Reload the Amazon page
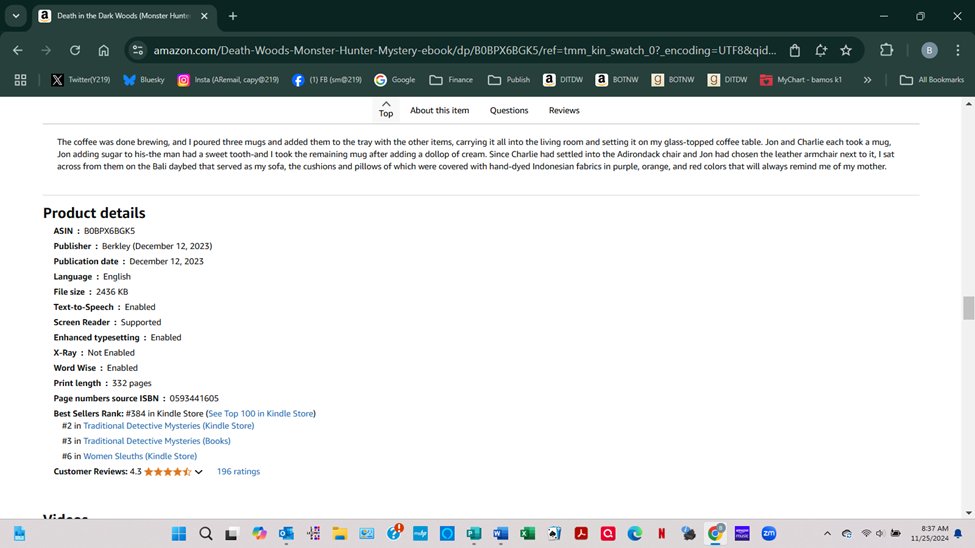 coord(75,50)
